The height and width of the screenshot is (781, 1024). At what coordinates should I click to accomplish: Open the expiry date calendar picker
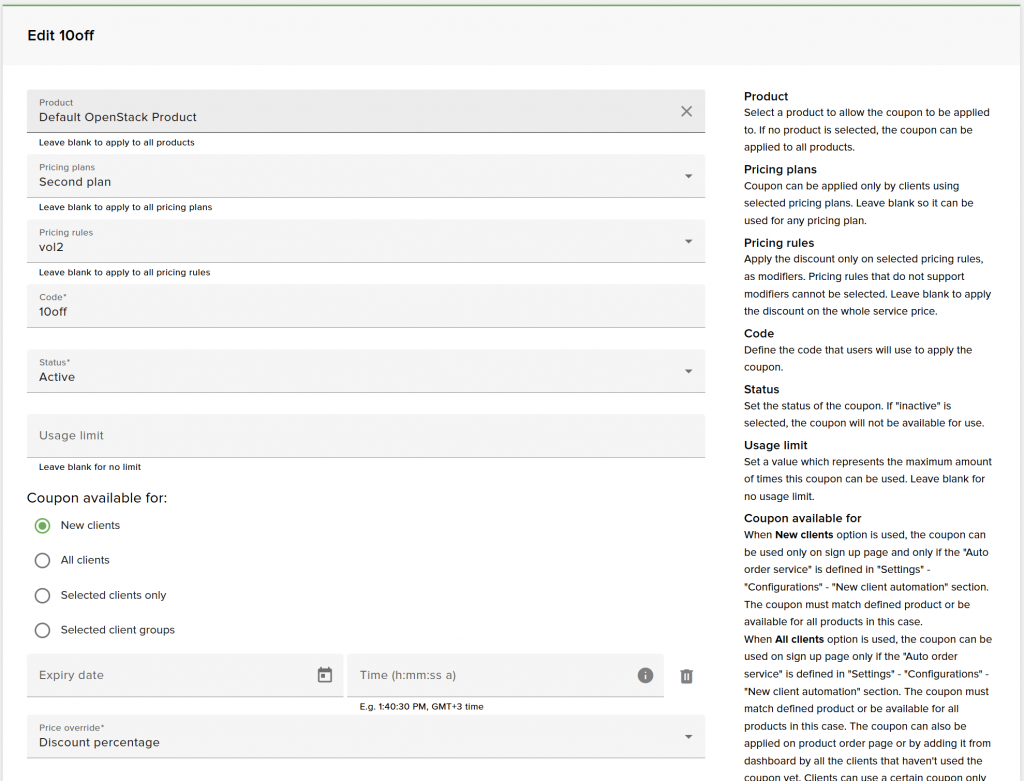tap(325, 675)
